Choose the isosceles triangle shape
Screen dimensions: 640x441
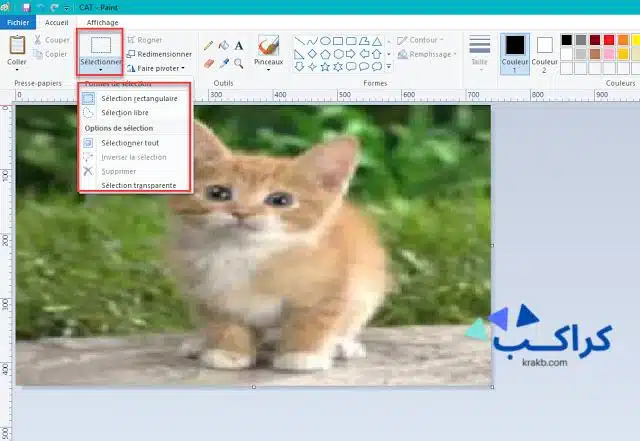tap(377, 41)
